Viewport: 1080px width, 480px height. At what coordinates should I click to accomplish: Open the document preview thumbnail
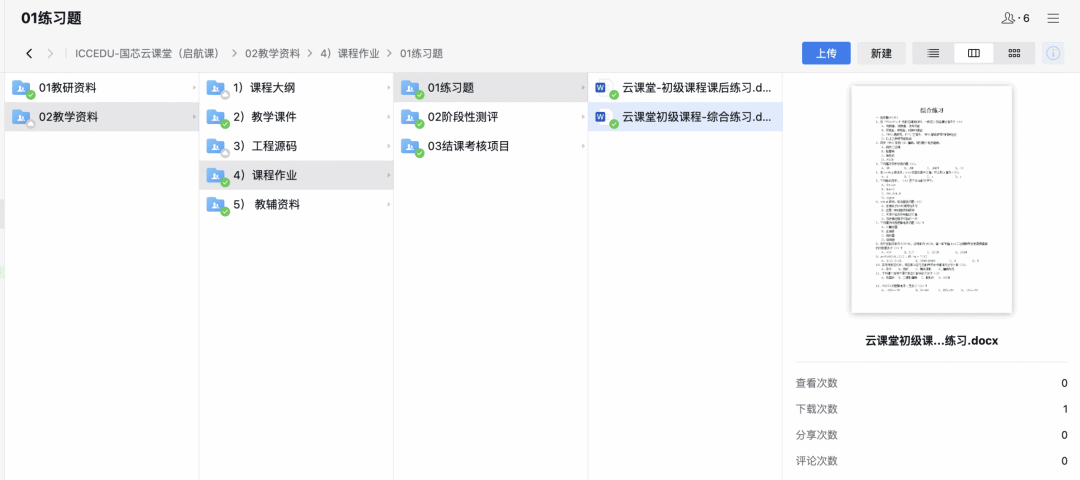931,200
